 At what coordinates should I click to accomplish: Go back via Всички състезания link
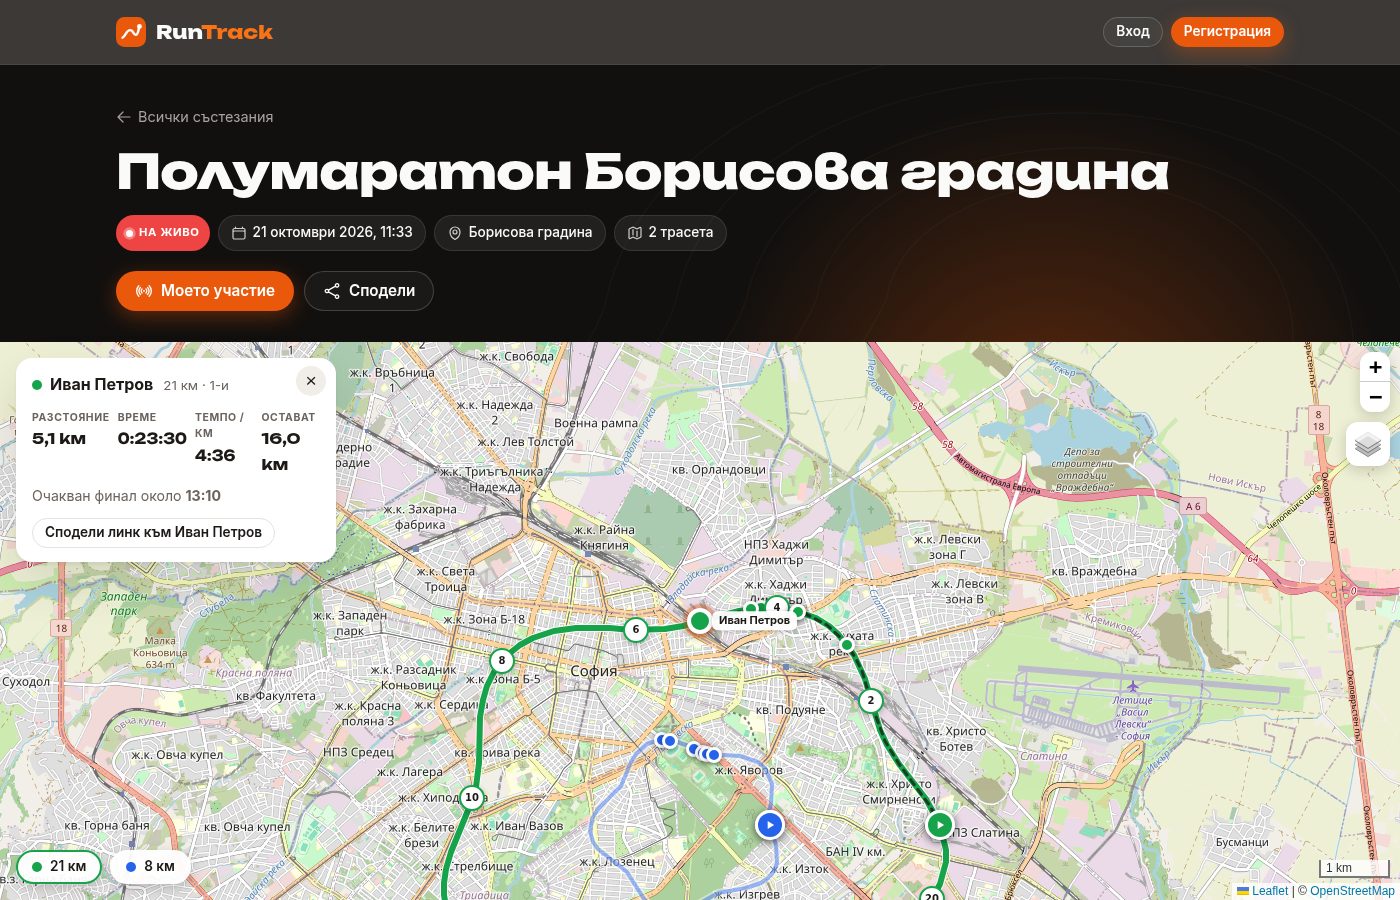[x=195, y=117]
